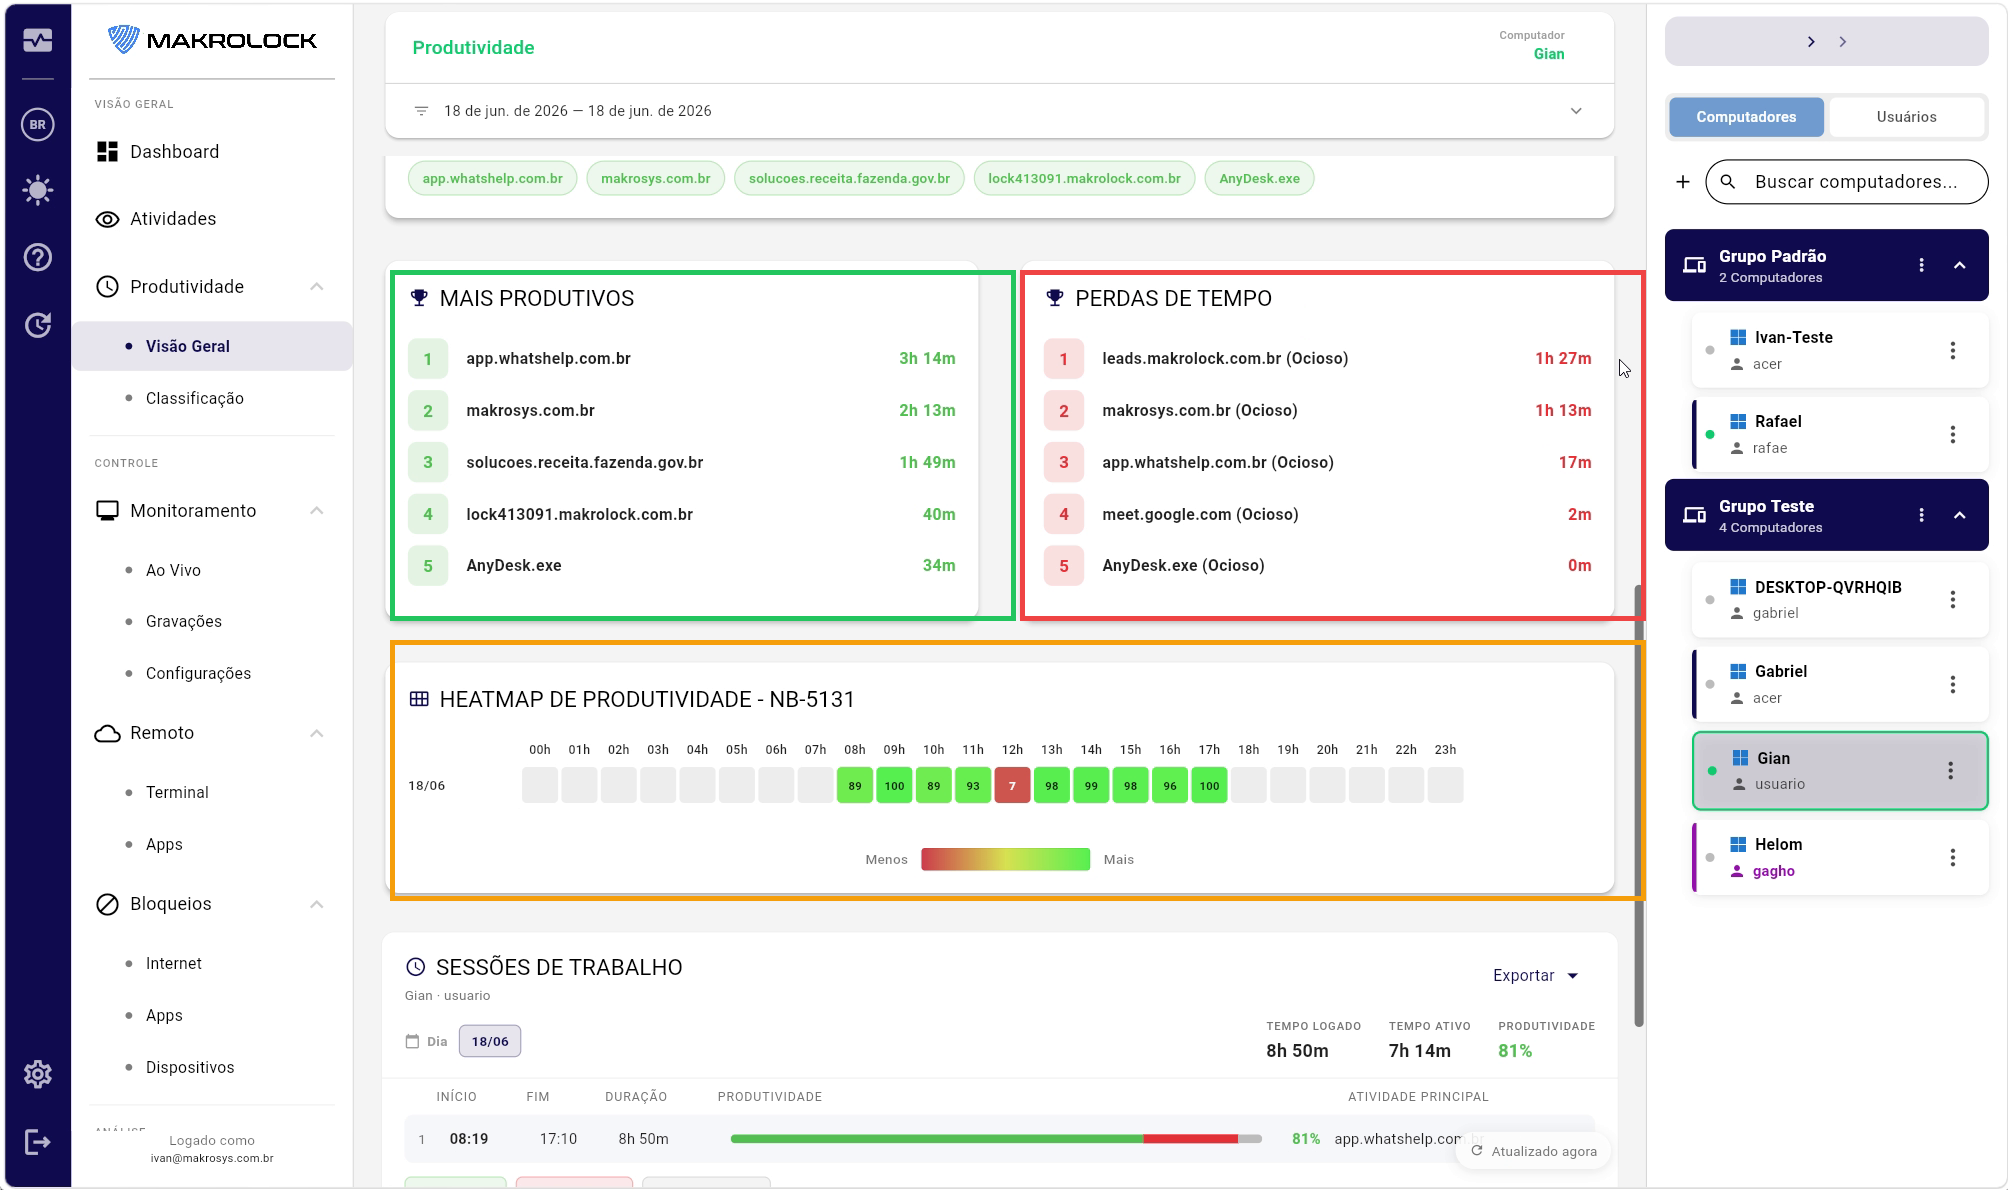Switch to the Computadores tab
The image size is (2008, 1190).
[1746, 117]
